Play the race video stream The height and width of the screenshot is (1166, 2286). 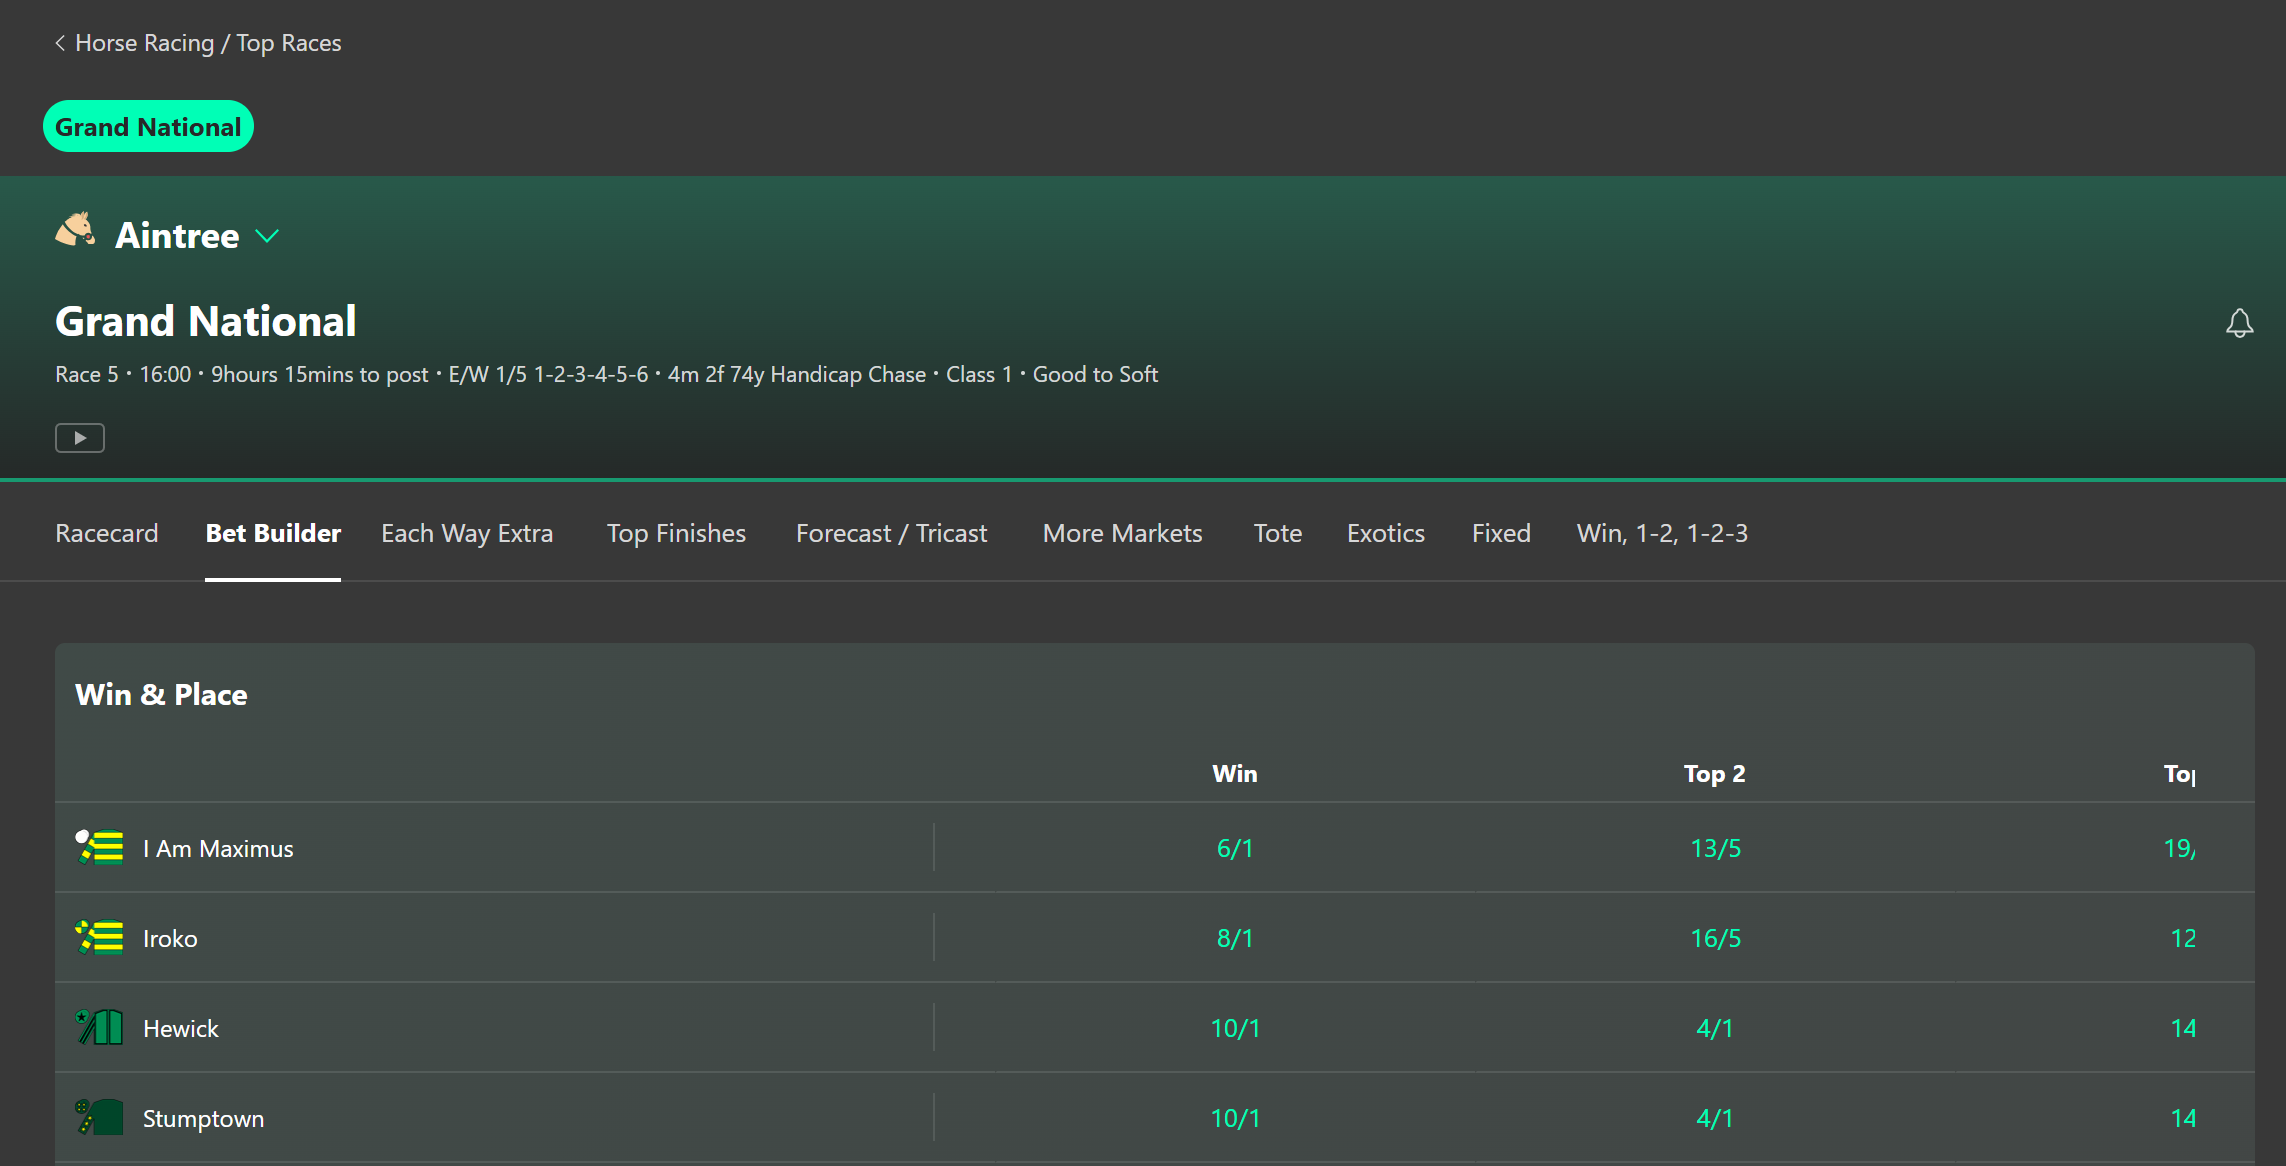click(x=80, y=438)
